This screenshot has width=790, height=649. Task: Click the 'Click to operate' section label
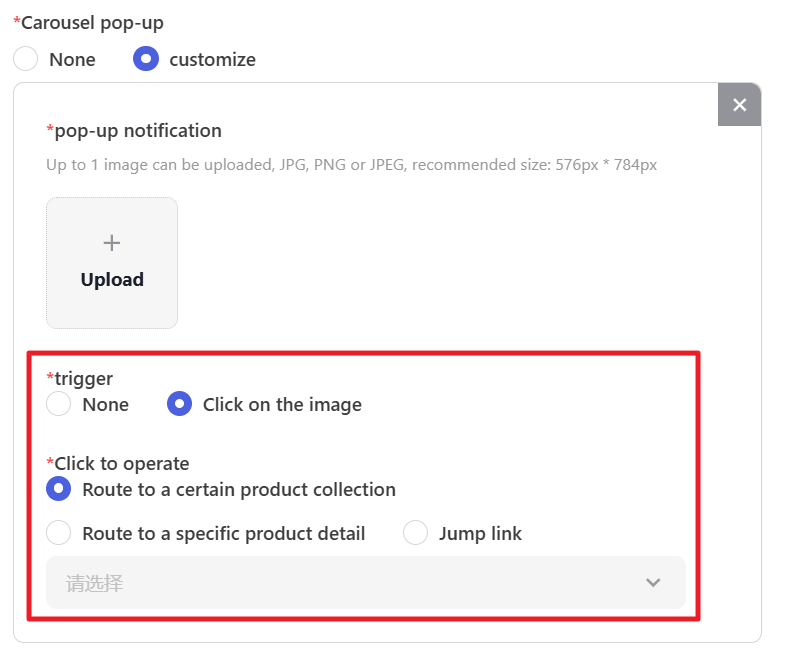121,463
